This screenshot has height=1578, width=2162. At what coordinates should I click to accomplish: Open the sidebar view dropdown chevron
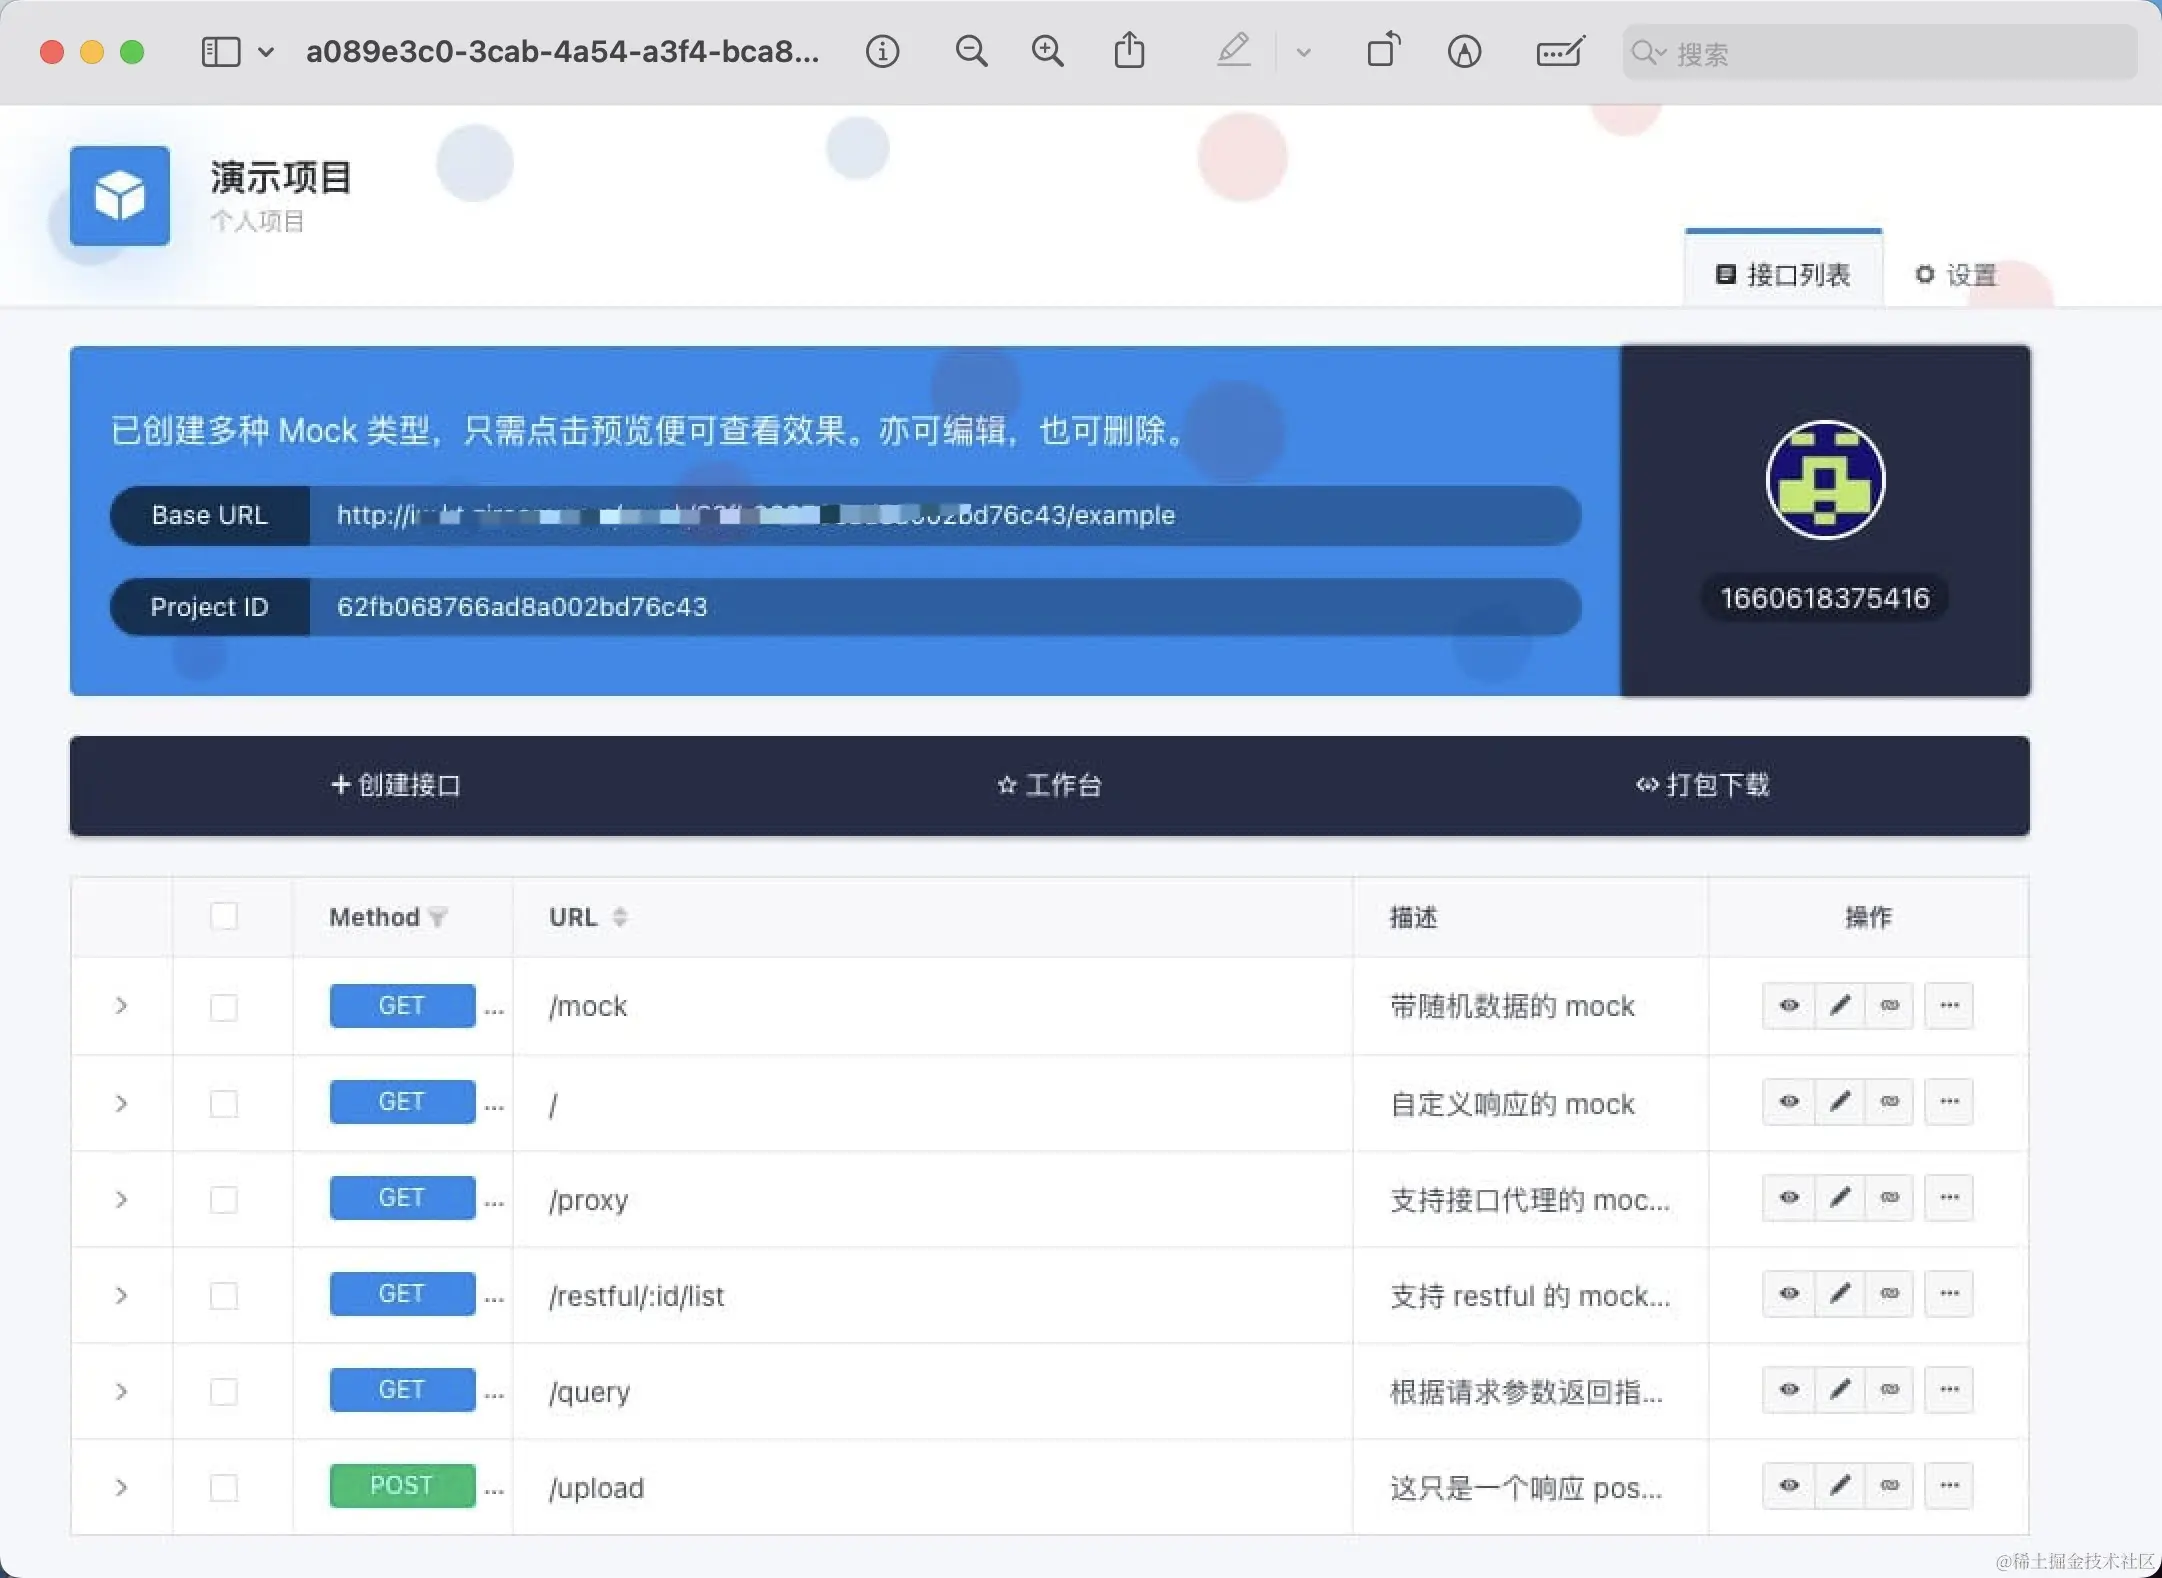(266, 51)
